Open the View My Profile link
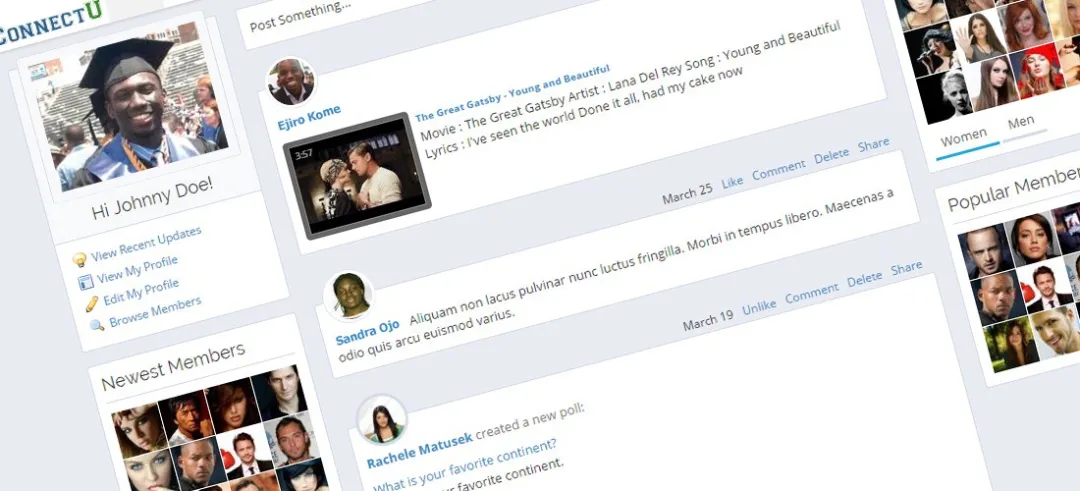Screen dimensions: 1080x491 coord(137,269)
